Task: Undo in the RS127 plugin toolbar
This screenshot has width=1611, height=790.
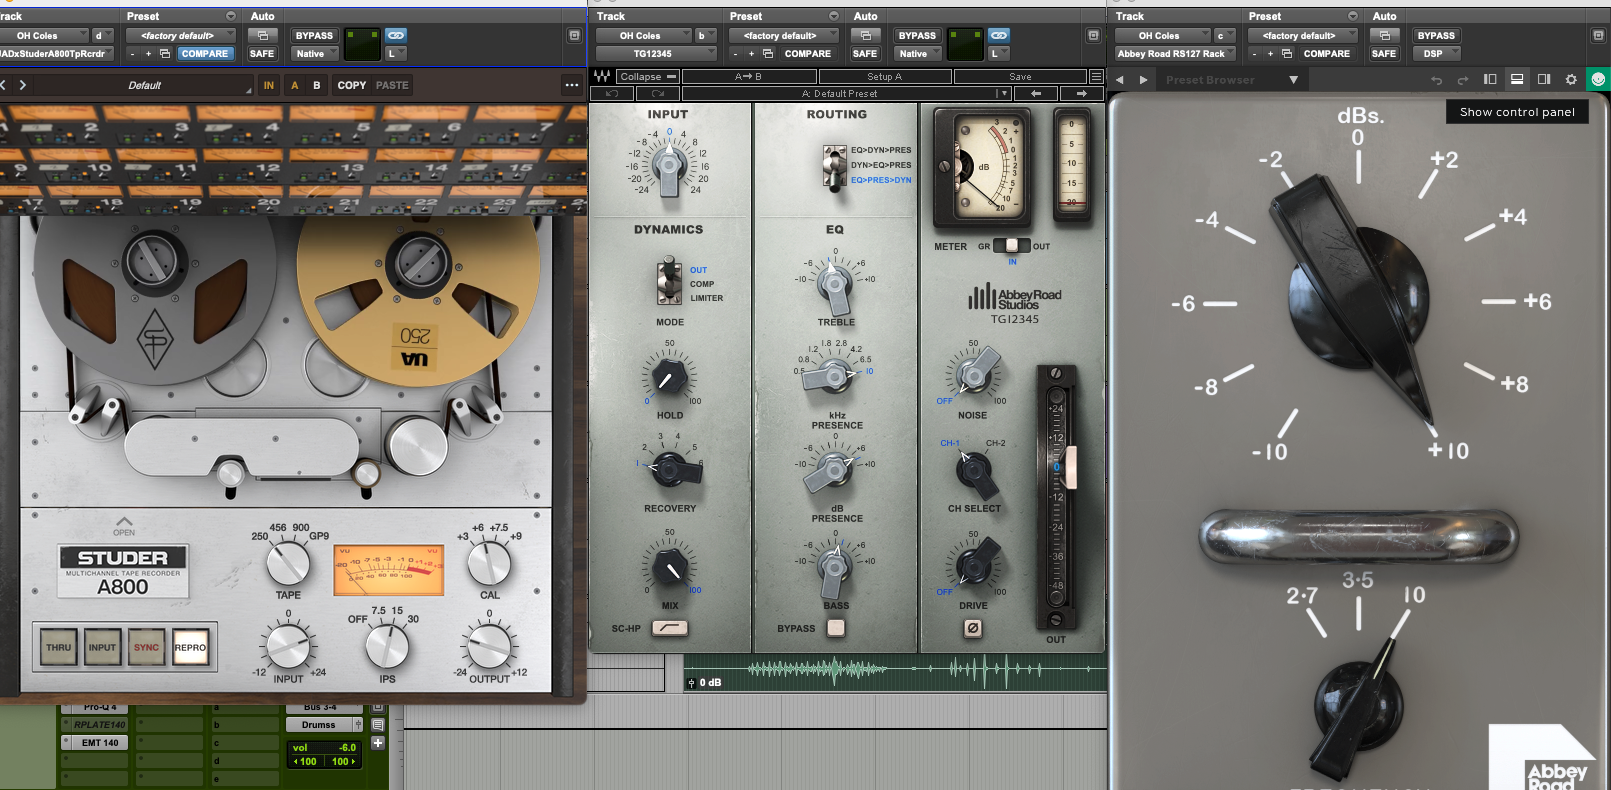Action: click(x=1436, y=80)
